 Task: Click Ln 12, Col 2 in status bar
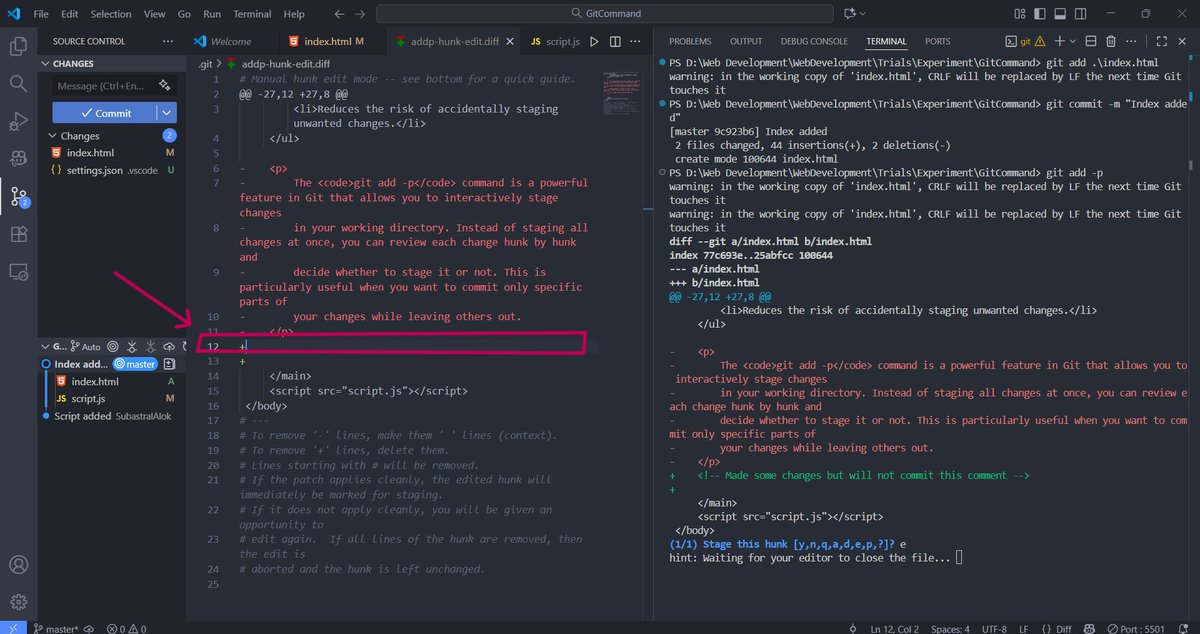coord(896,629)
